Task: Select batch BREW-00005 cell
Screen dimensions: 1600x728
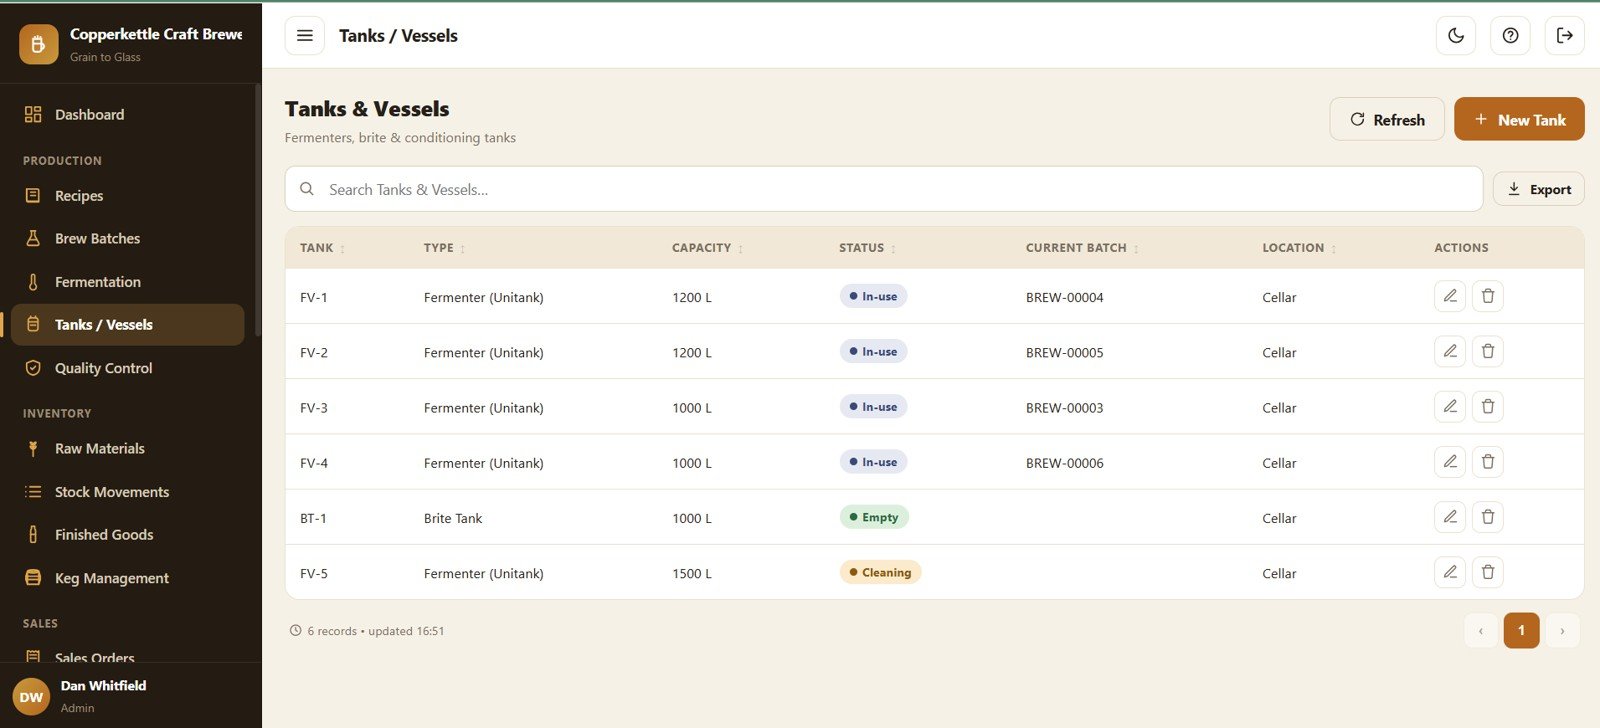Action: [1065, 352]
